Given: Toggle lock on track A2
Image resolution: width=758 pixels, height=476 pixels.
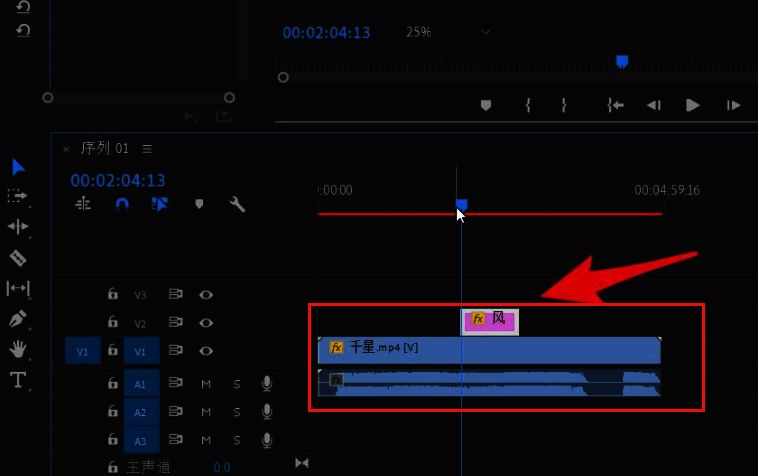Looking at the screenshot, I should click(113, 411).
